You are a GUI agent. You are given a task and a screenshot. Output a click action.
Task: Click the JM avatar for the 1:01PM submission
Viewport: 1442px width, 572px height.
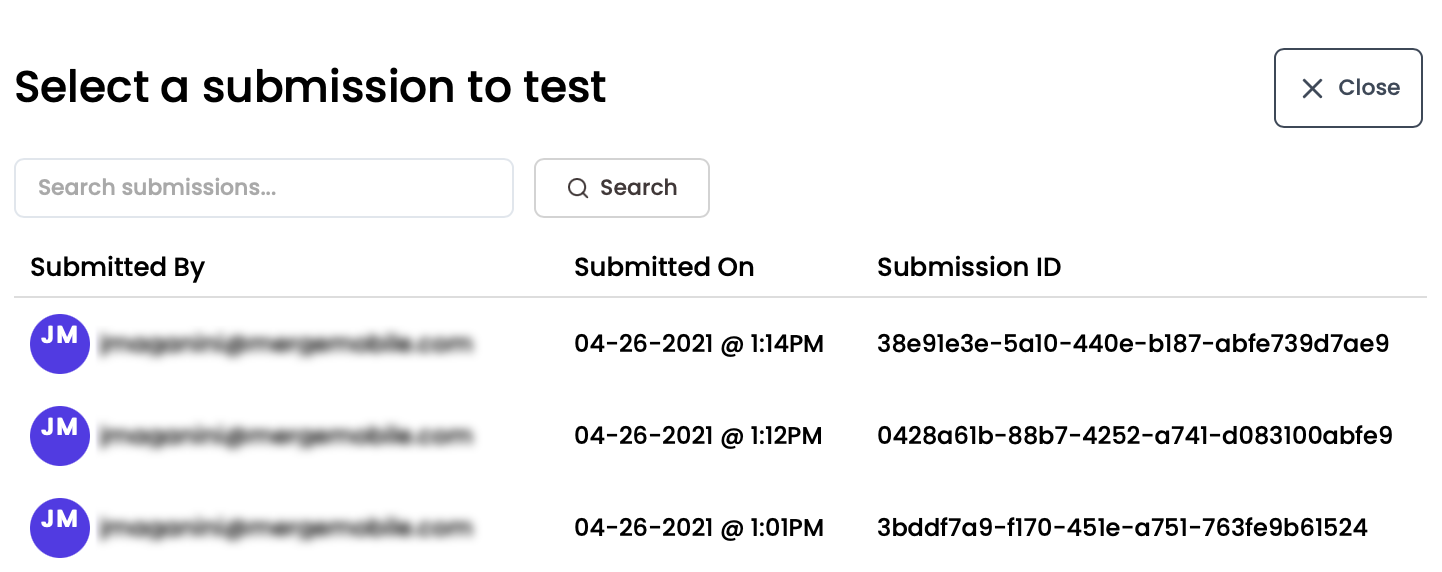coord(60,527)
